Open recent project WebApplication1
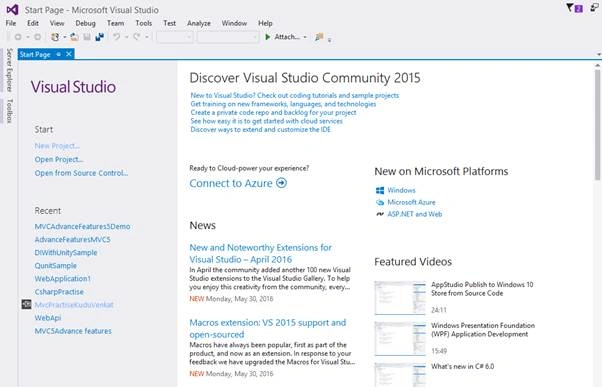This screenshot has width=602, height=387. [x=63, y=279]
